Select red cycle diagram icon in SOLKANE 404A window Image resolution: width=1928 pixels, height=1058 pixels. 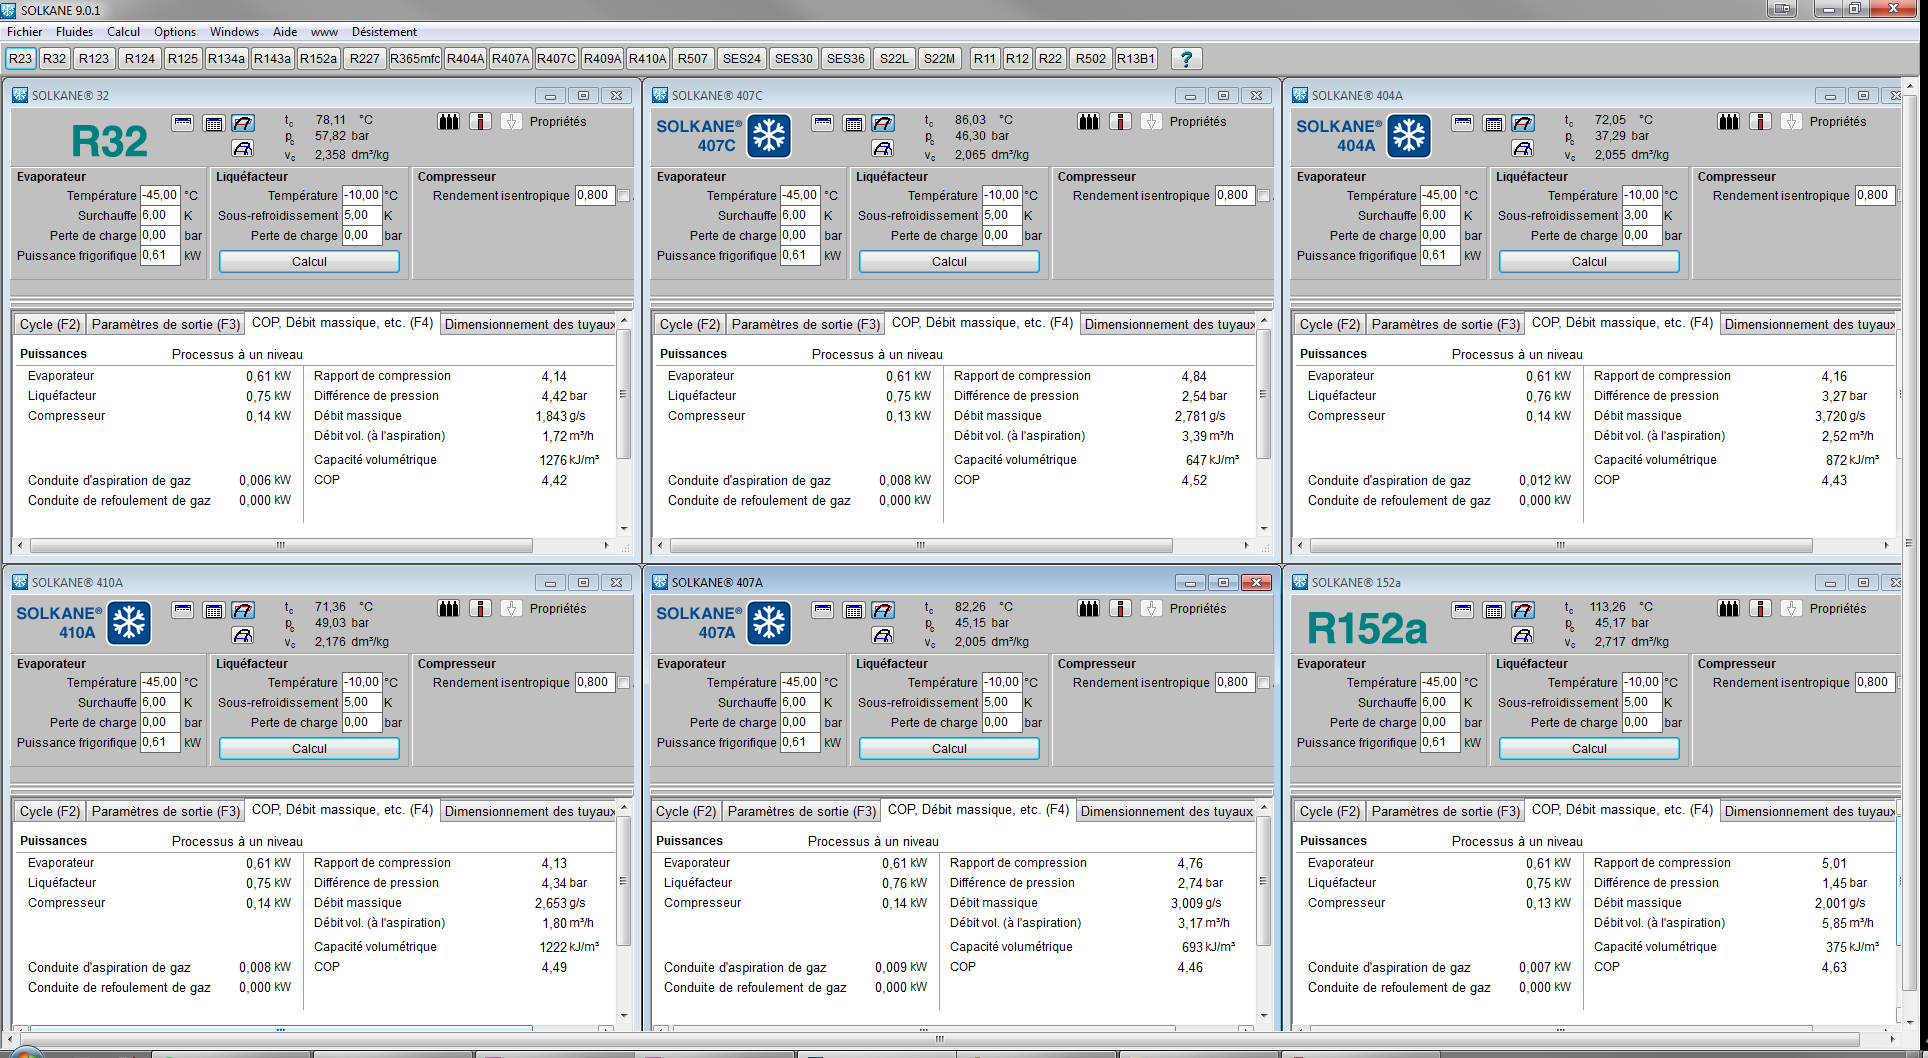coord(1523,123)
